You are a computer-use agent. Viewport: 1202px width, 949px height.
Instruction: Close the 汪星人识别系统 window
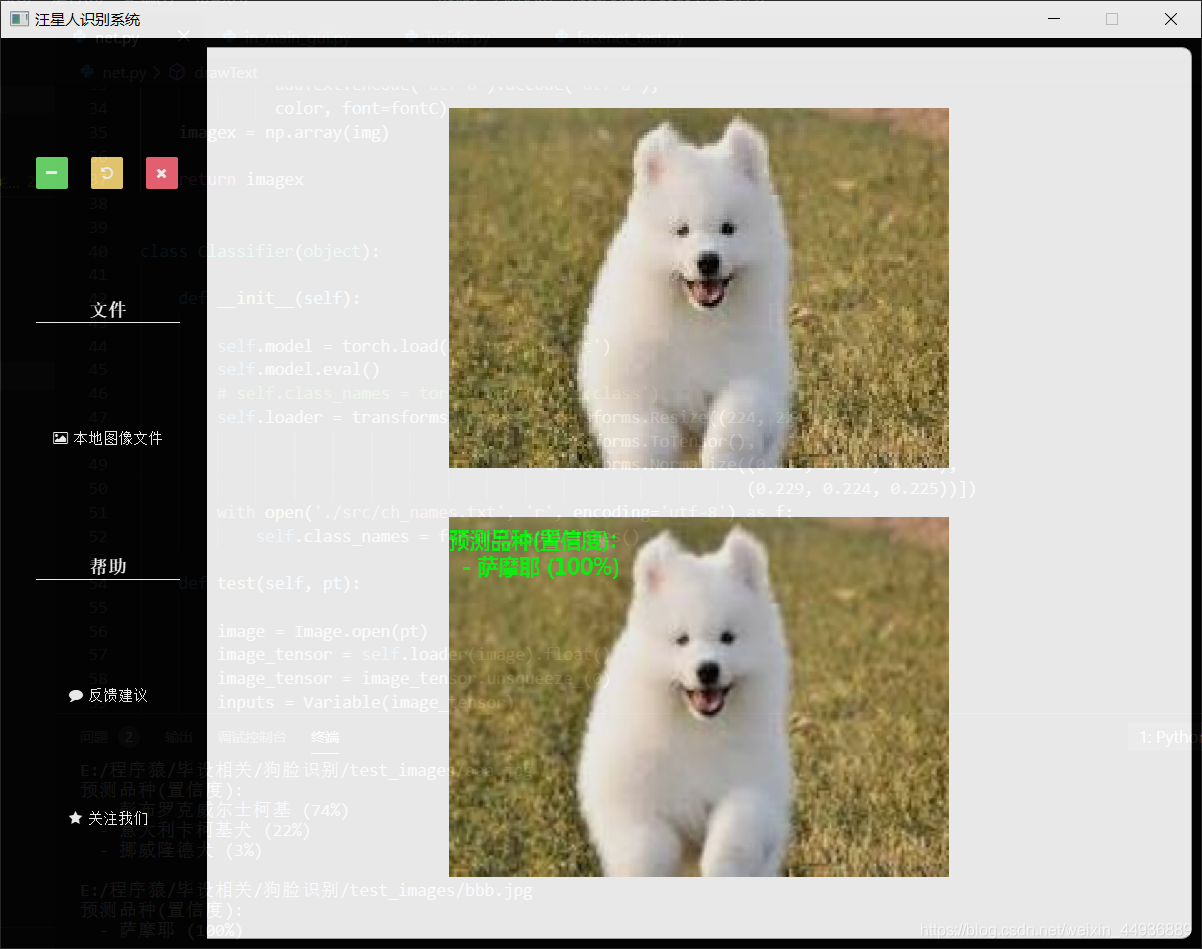(x=1171, y=19)
